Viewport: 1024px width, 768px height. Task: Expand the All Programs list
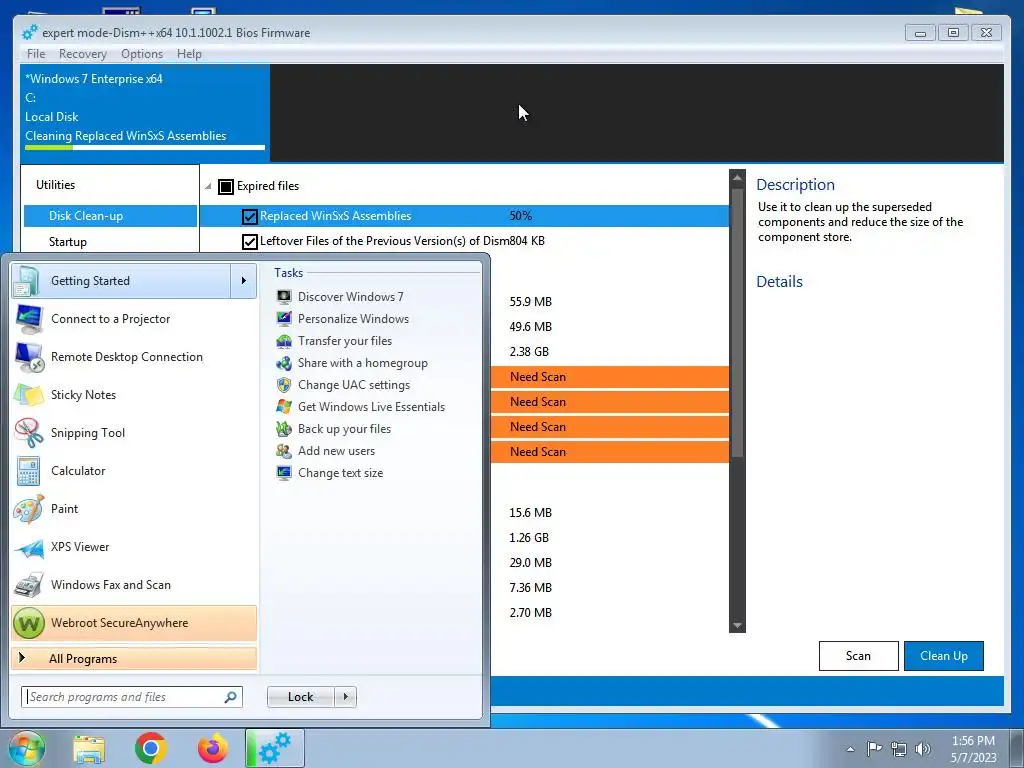[134, 659]
